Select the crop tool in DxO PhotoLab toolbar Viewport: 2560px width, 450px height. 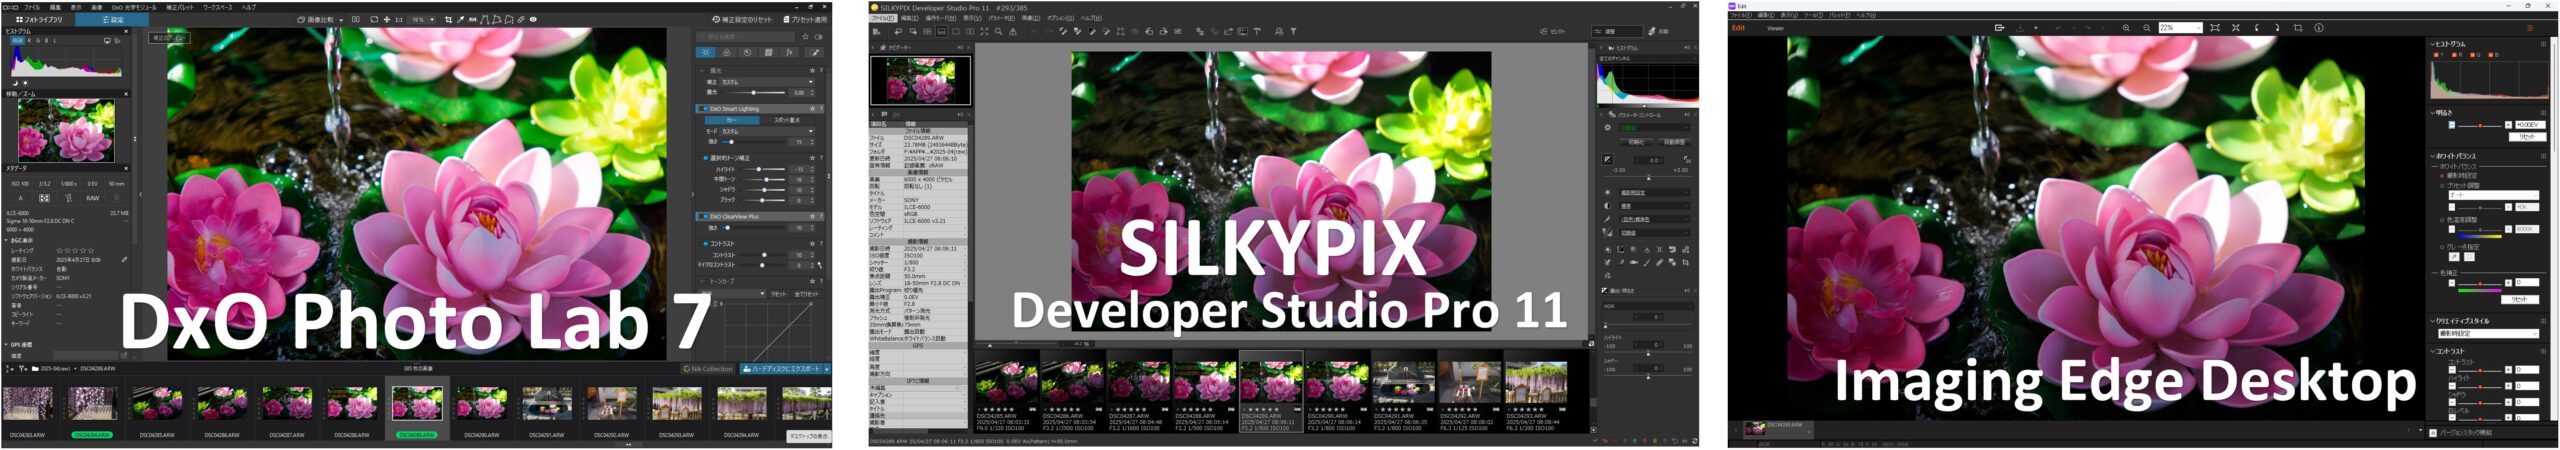coord(448,19)
